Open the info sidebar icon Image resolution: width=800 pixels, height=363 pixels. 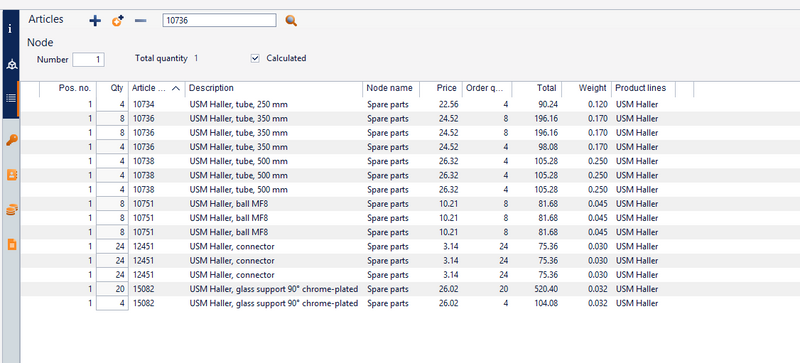[x=10, y=29]
